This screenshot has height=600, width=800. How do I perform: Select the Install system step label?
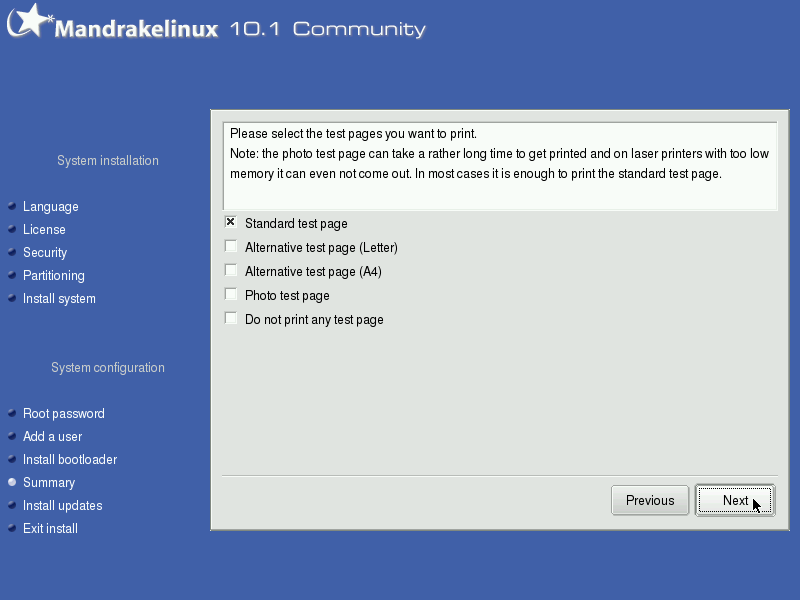(x=59, y=298)
